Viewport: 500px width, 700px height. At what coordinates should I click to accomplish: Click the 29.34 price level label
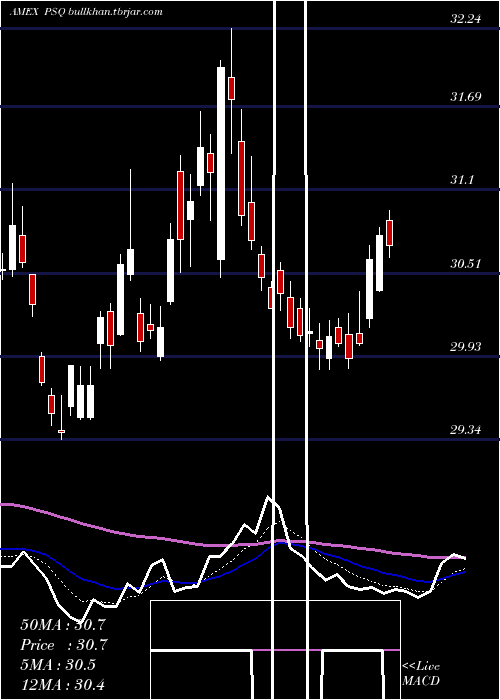466,430
